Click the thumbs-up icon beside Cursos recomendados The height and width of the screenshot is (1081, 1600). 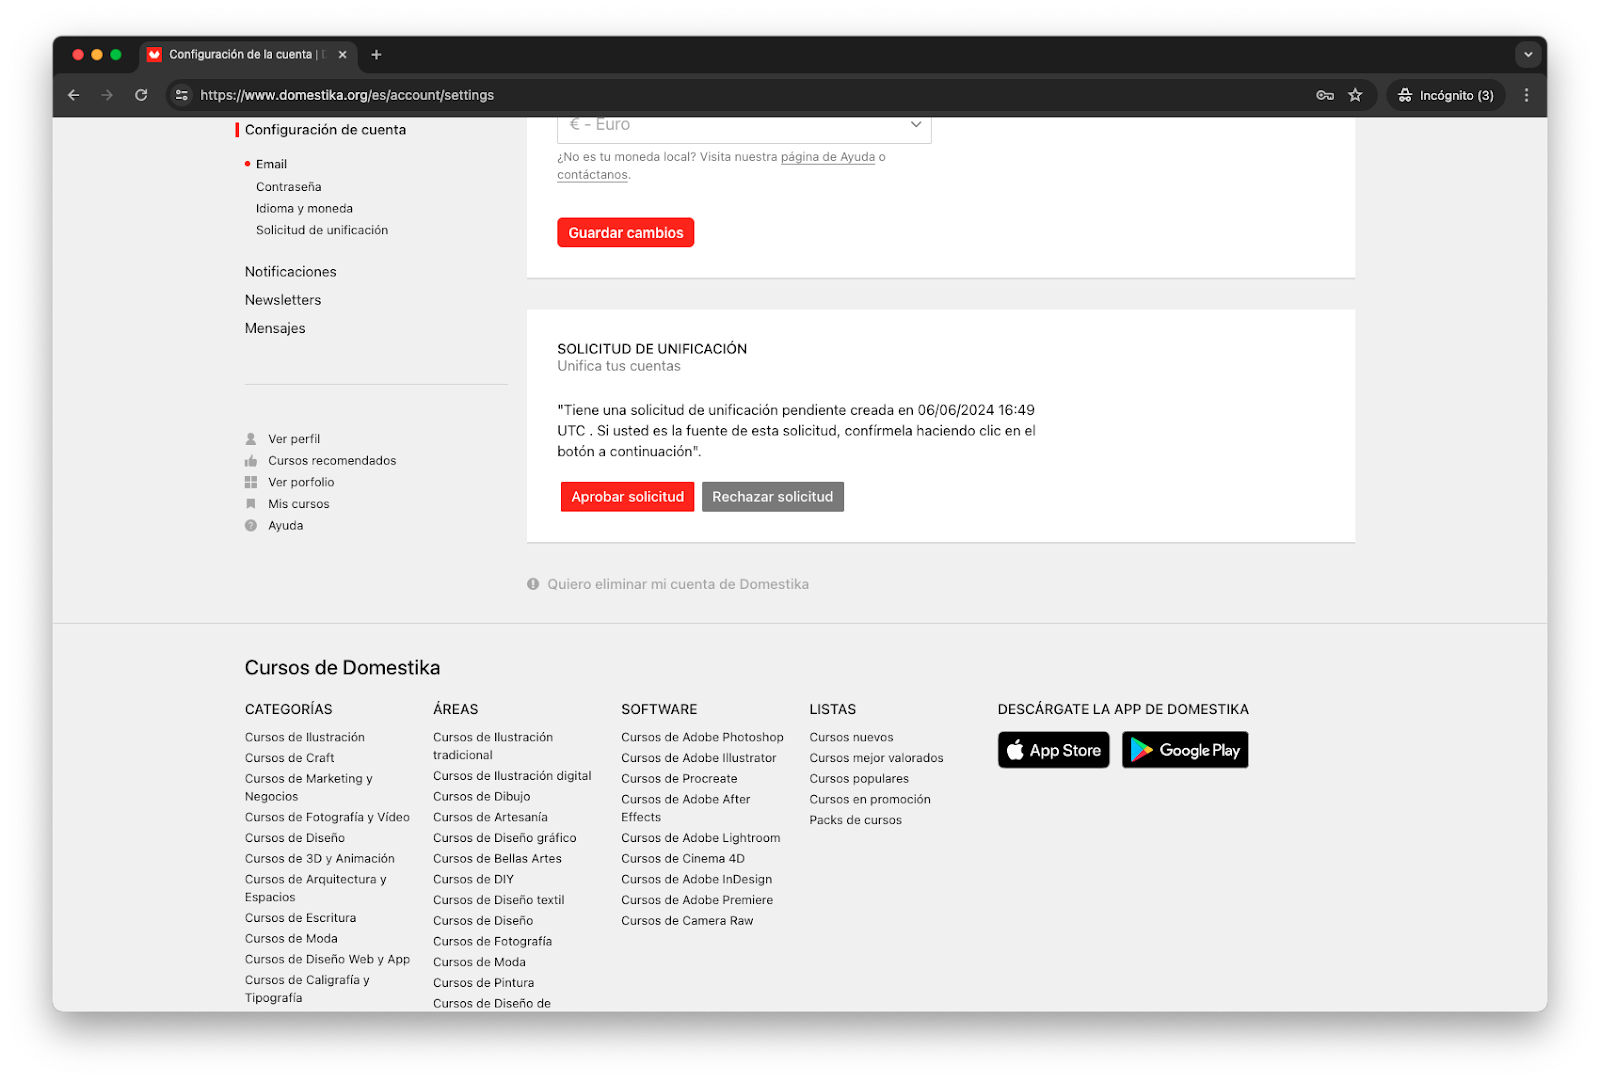251,461
